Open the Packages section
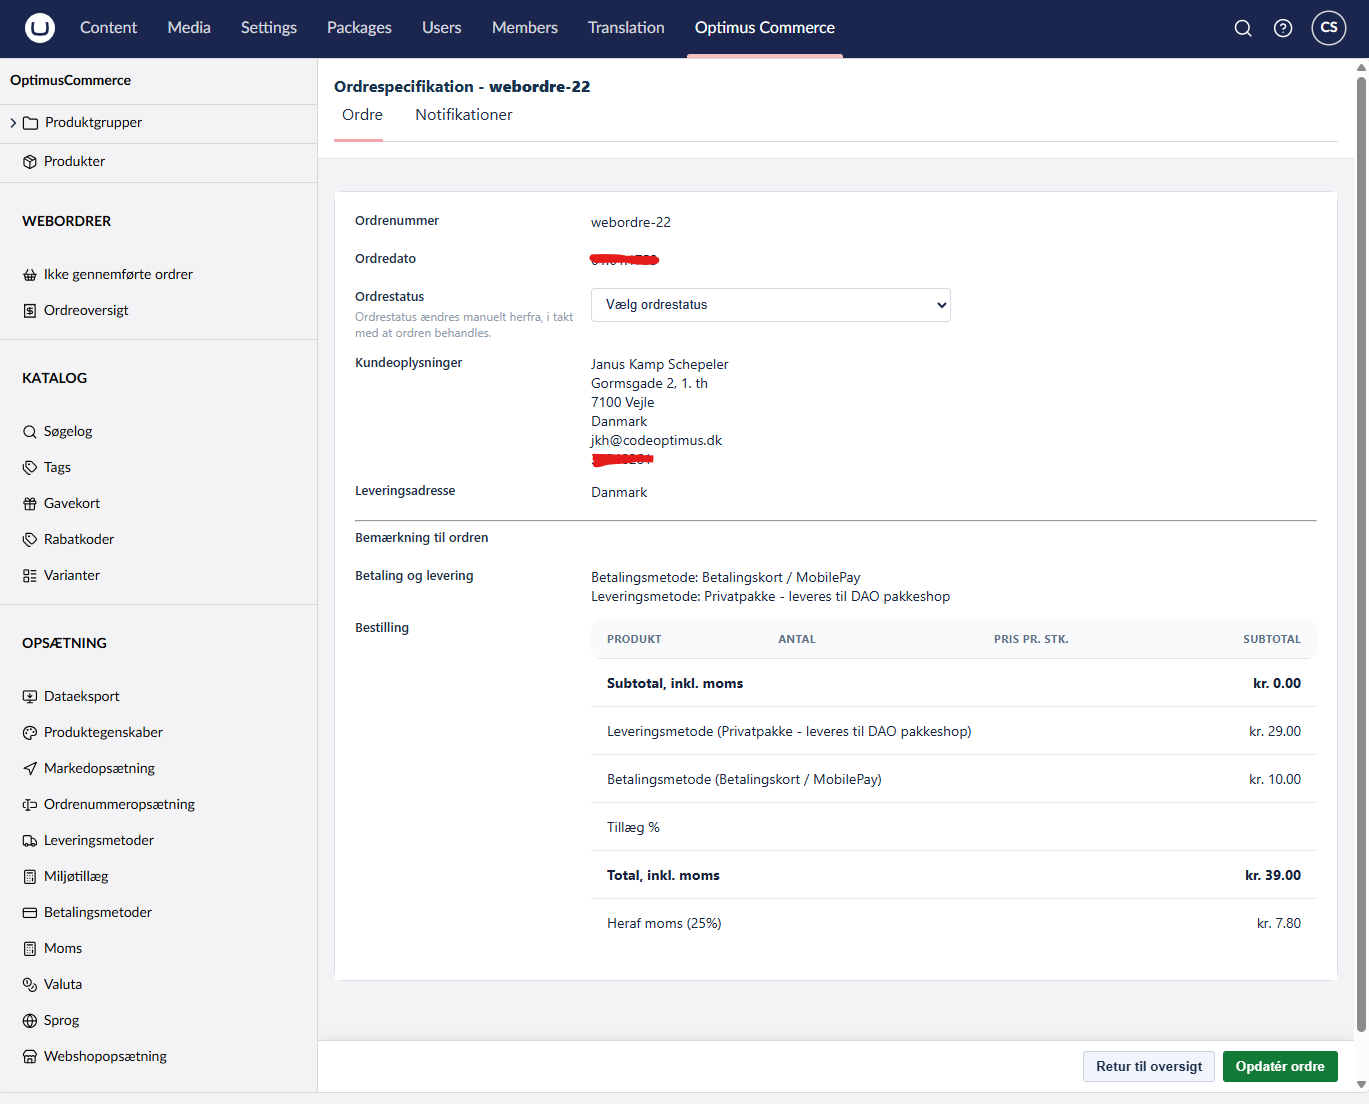 click(x=359, y=28)
